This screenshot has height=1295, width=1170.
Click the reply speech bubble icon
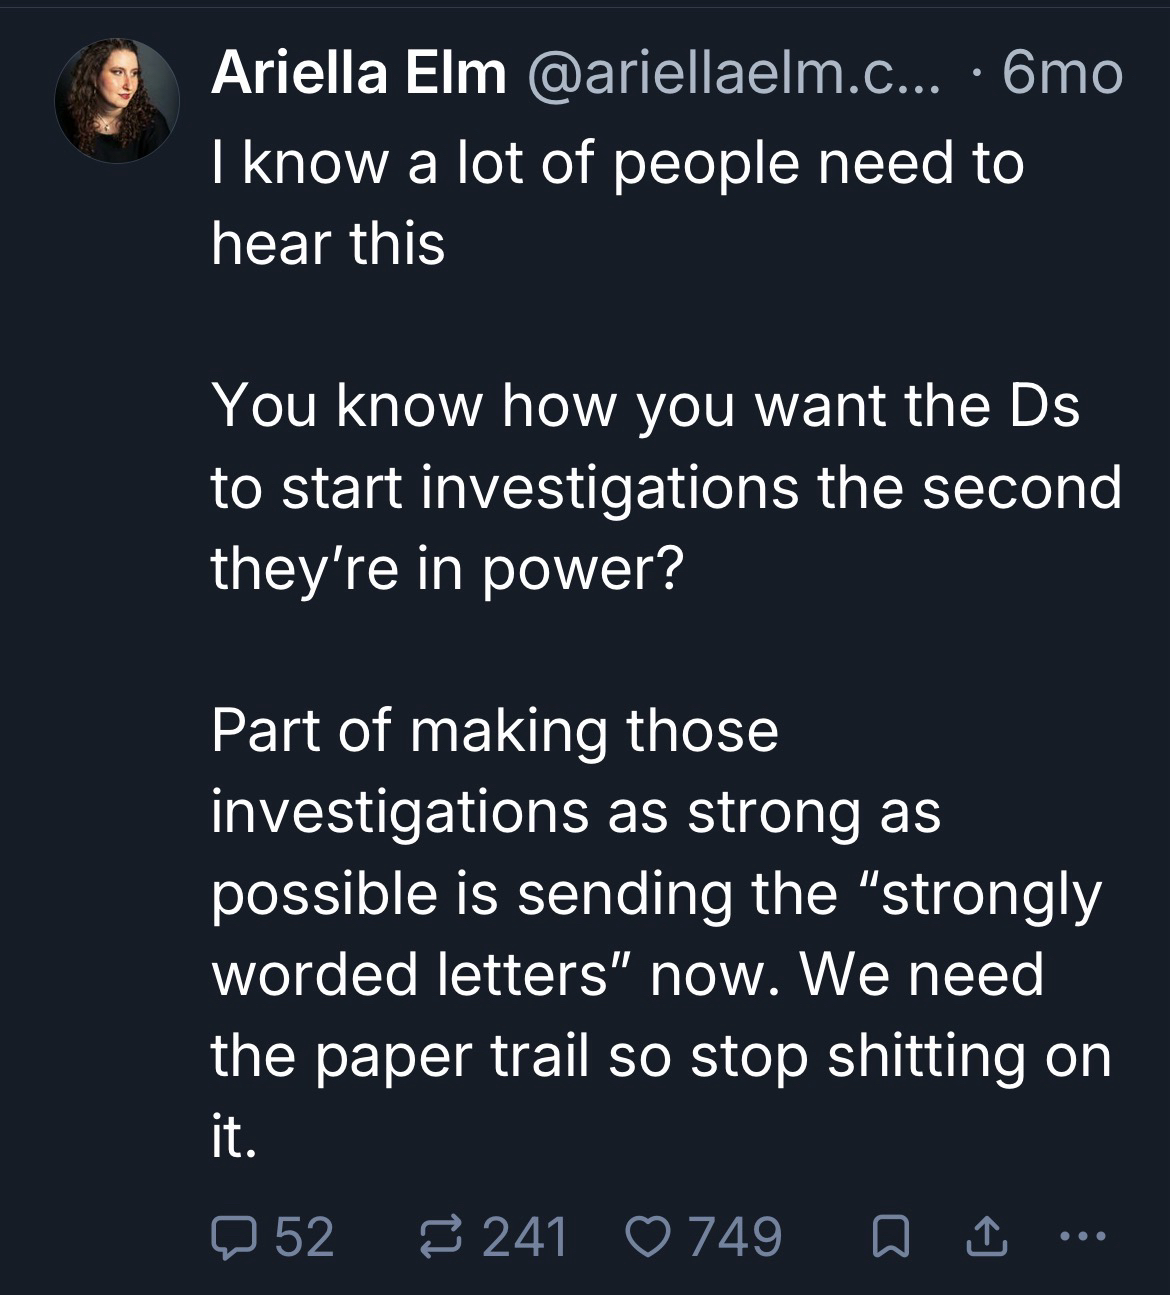click(233, 1238)
